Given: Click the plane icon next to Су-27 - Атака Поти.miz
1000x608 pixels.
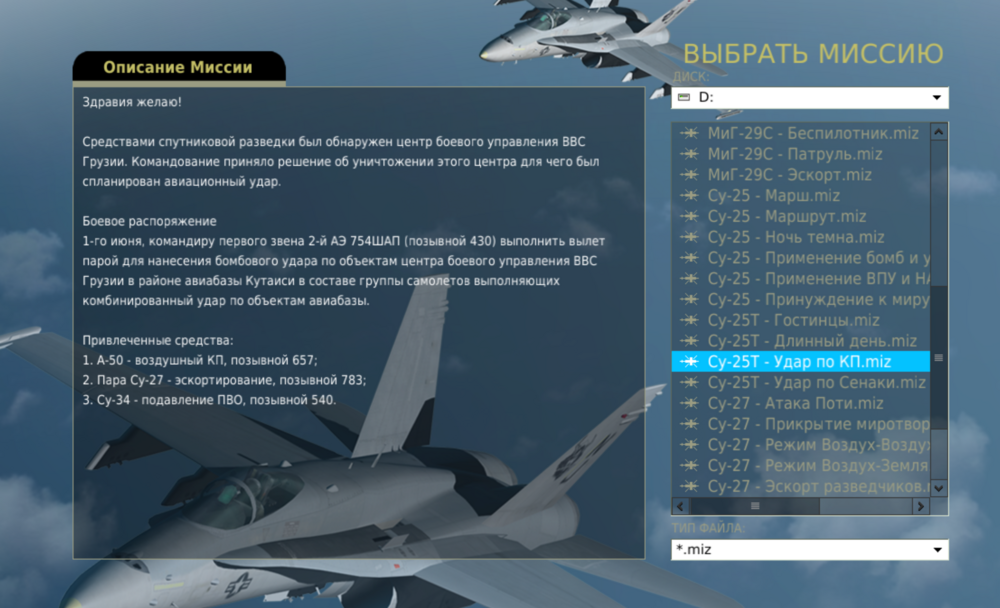Looking at the screenshot, I should (x=689, y=404).
